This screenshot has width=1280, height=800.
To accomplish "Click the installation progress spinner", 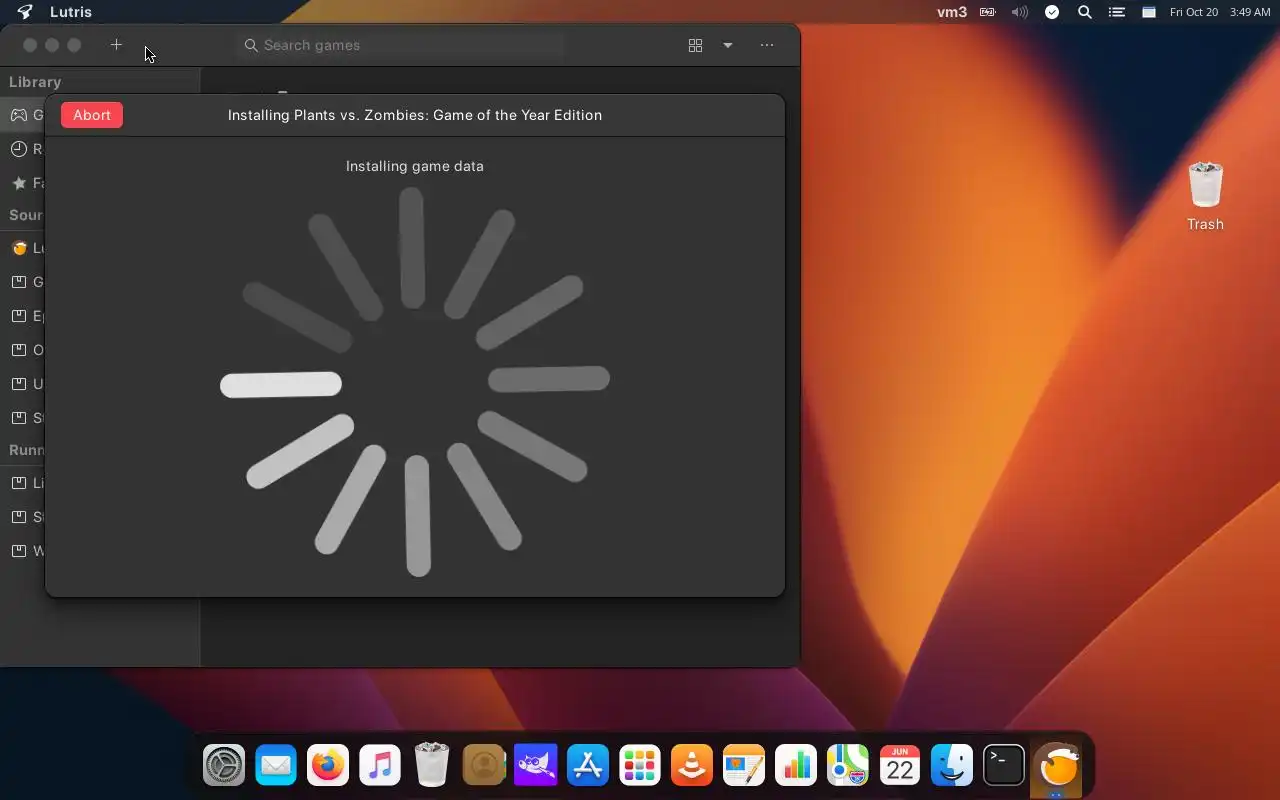I will pos(415,381).
